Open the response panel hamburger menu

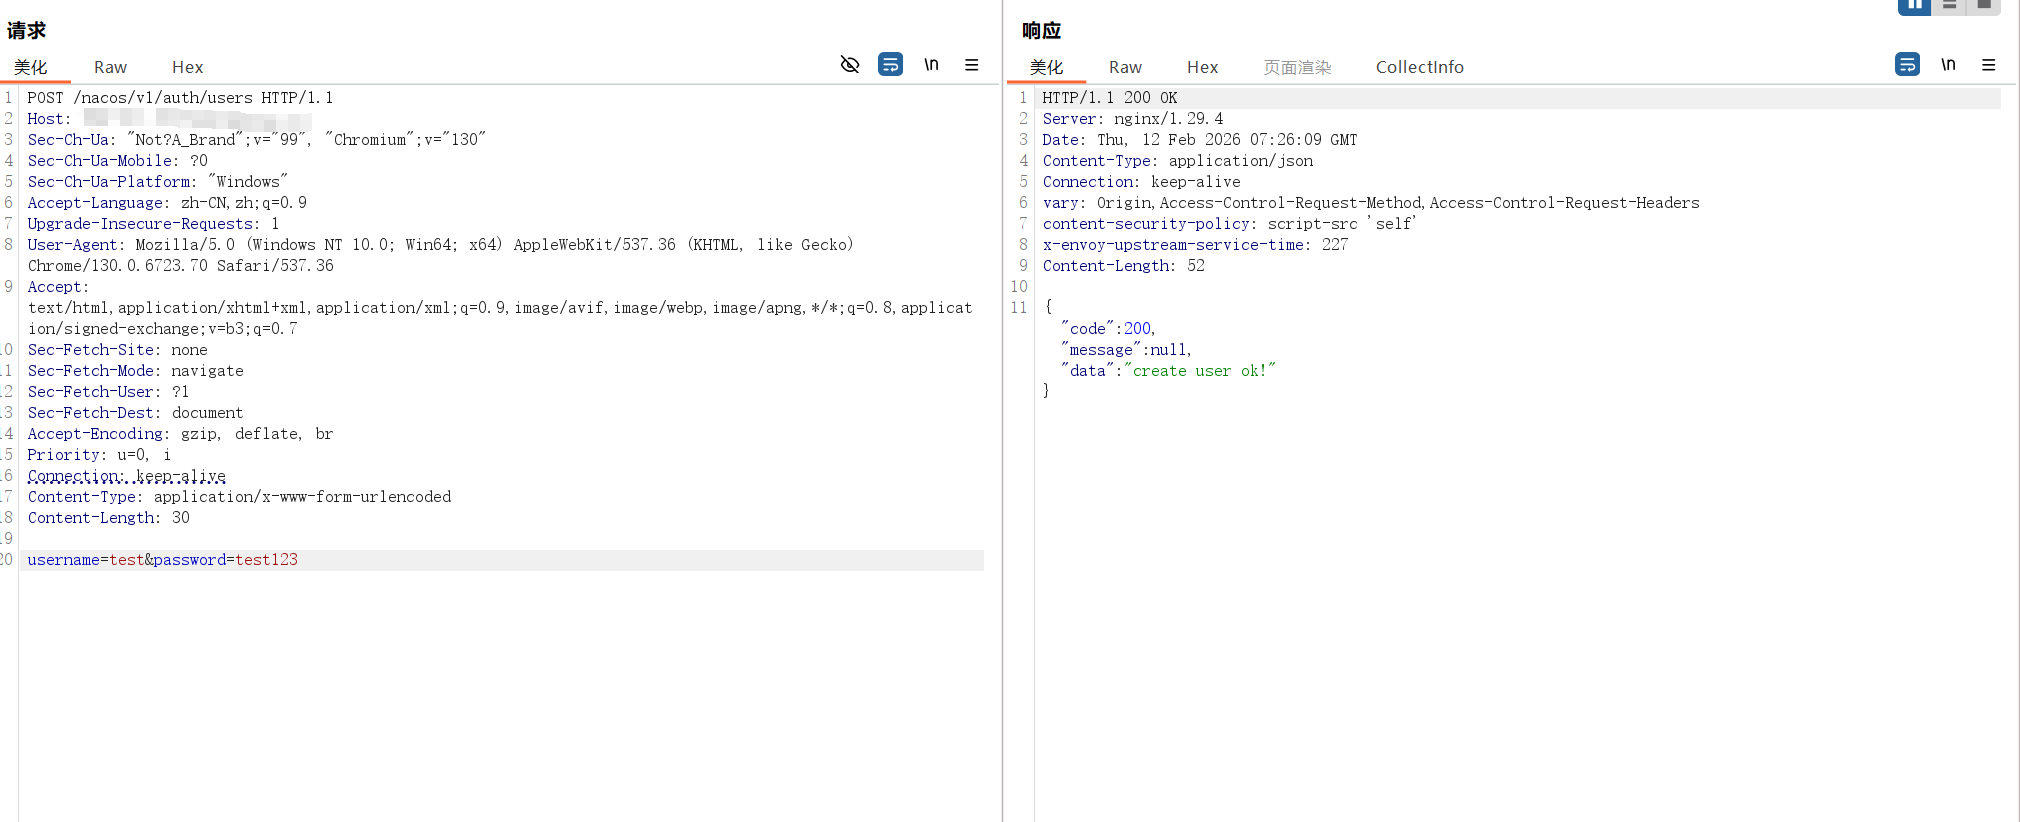click(1988, 65)
